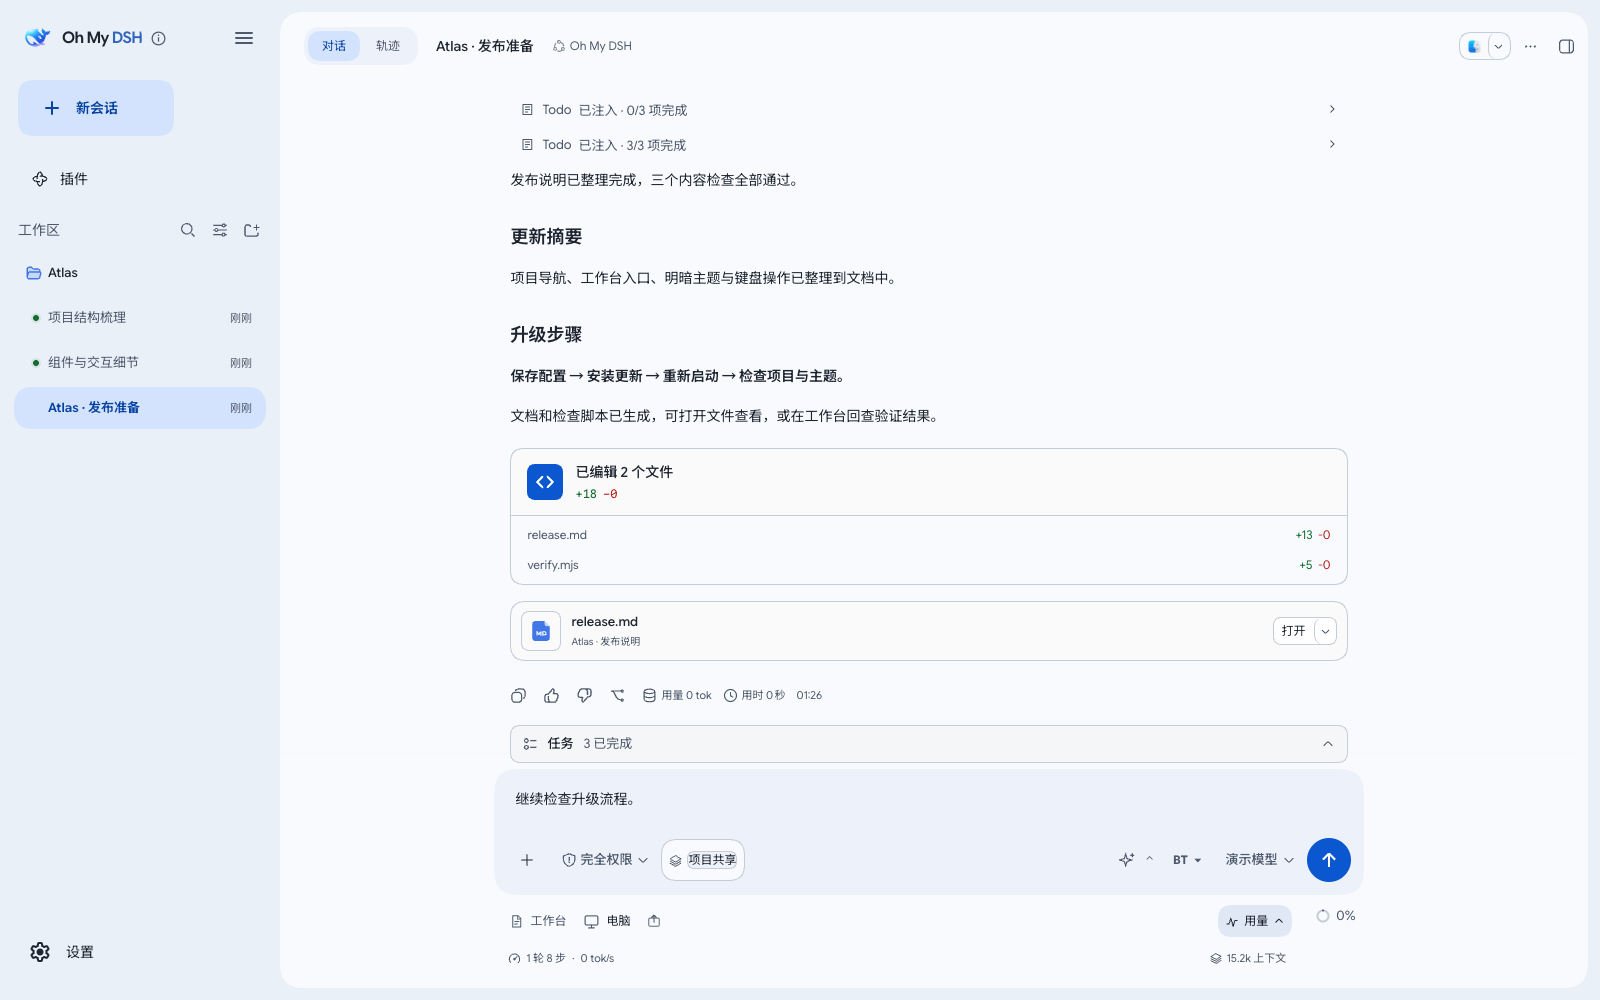
Task: Open the dropdown arrow next to 打开
Action: pos(1325,631)
